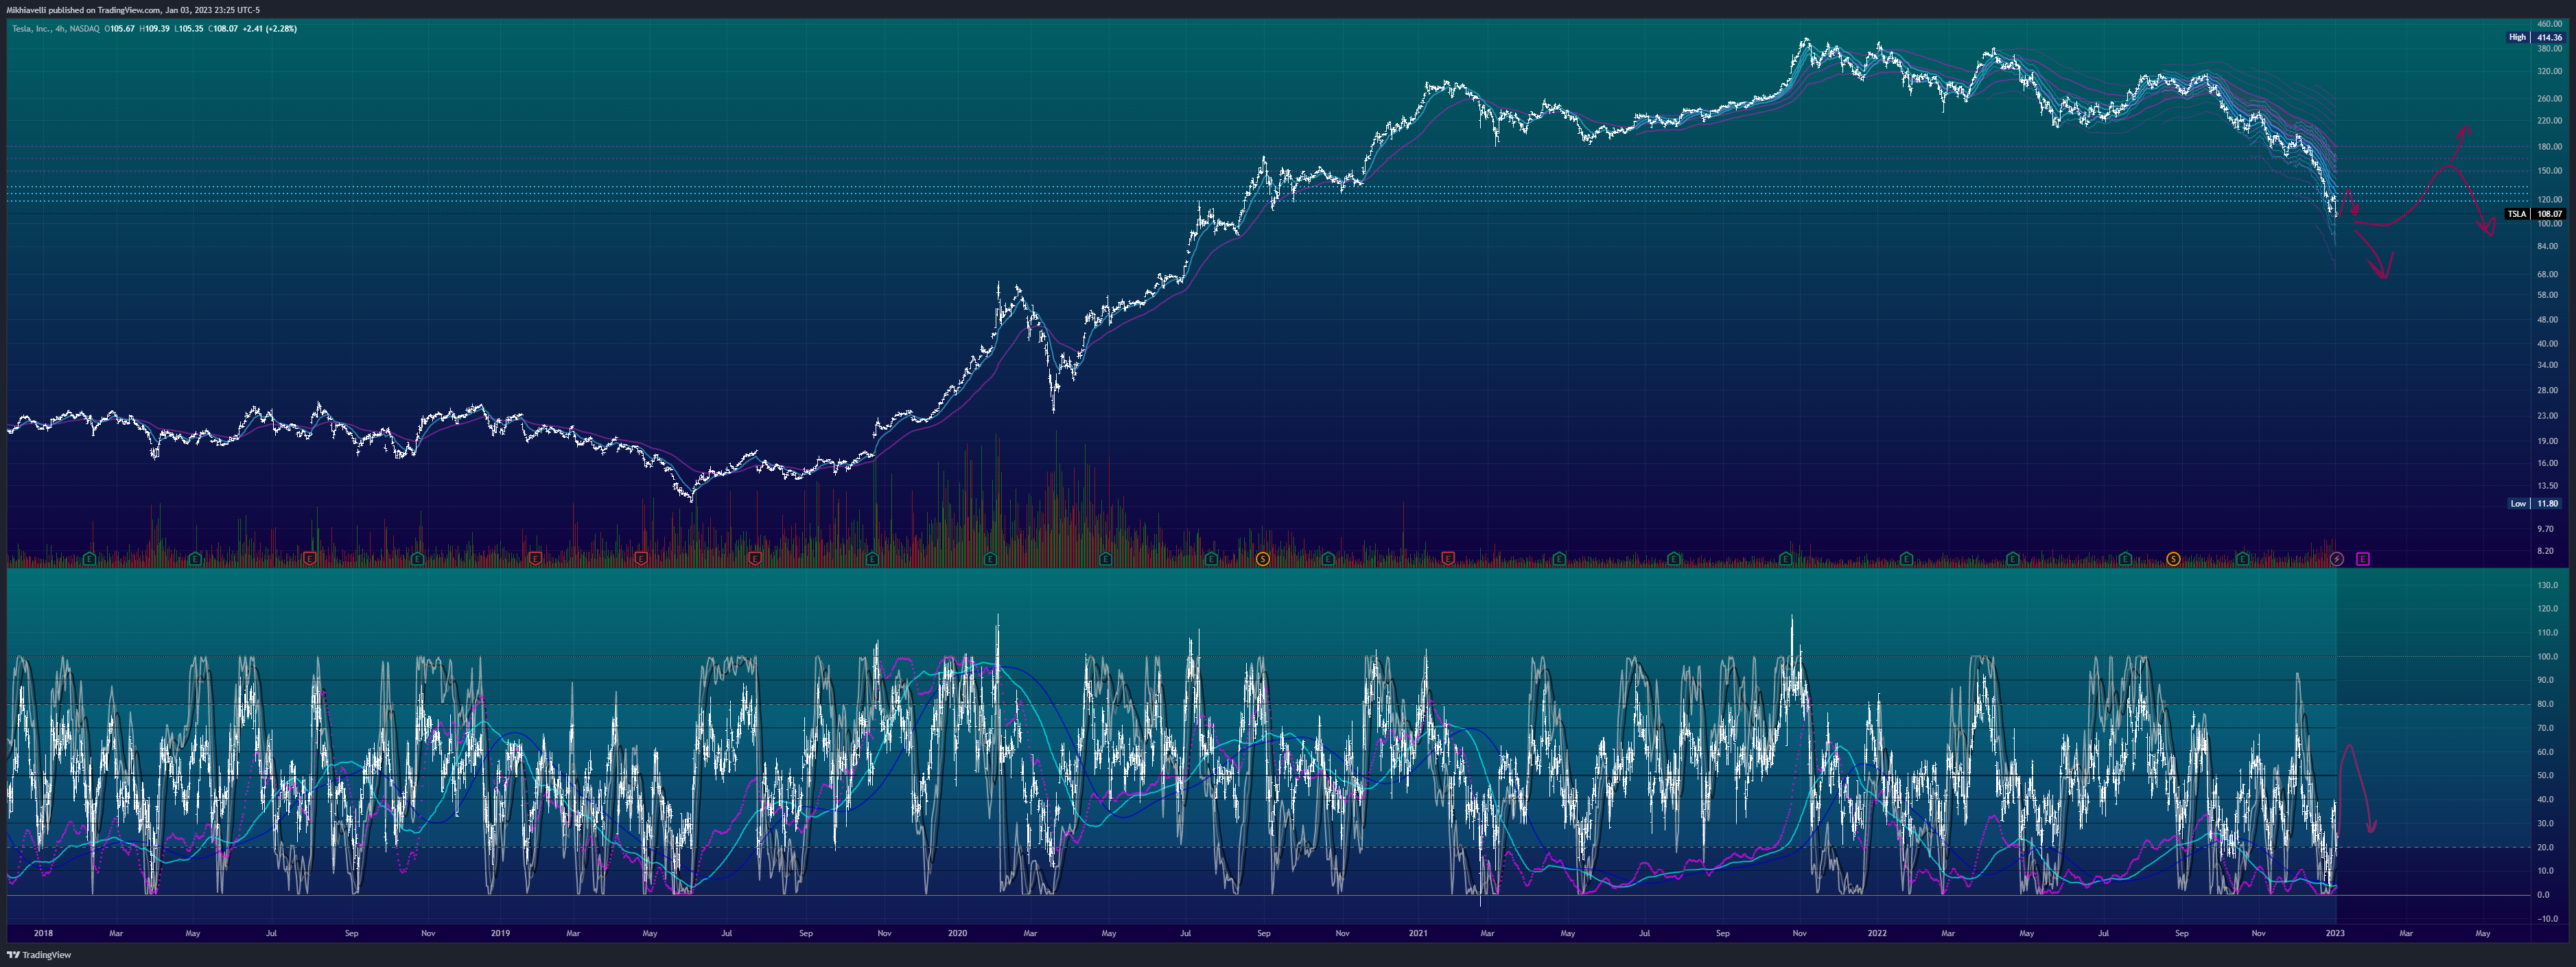The image size is (2576, 967).
Task: Click the 460.00 price scale value
Action: [x=2550, y=24]
